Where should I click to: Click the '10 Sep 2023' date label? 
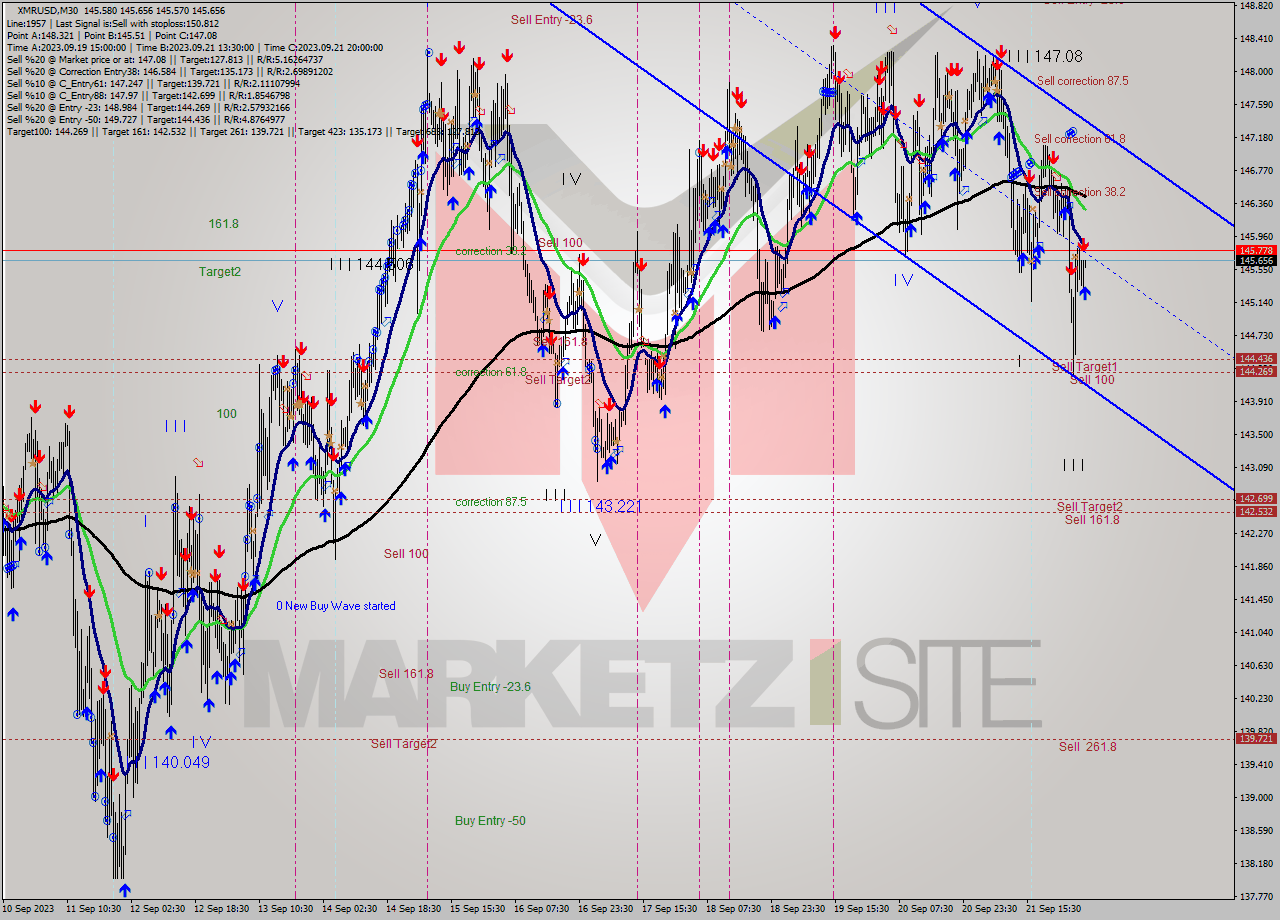click(x=27, y=910)
